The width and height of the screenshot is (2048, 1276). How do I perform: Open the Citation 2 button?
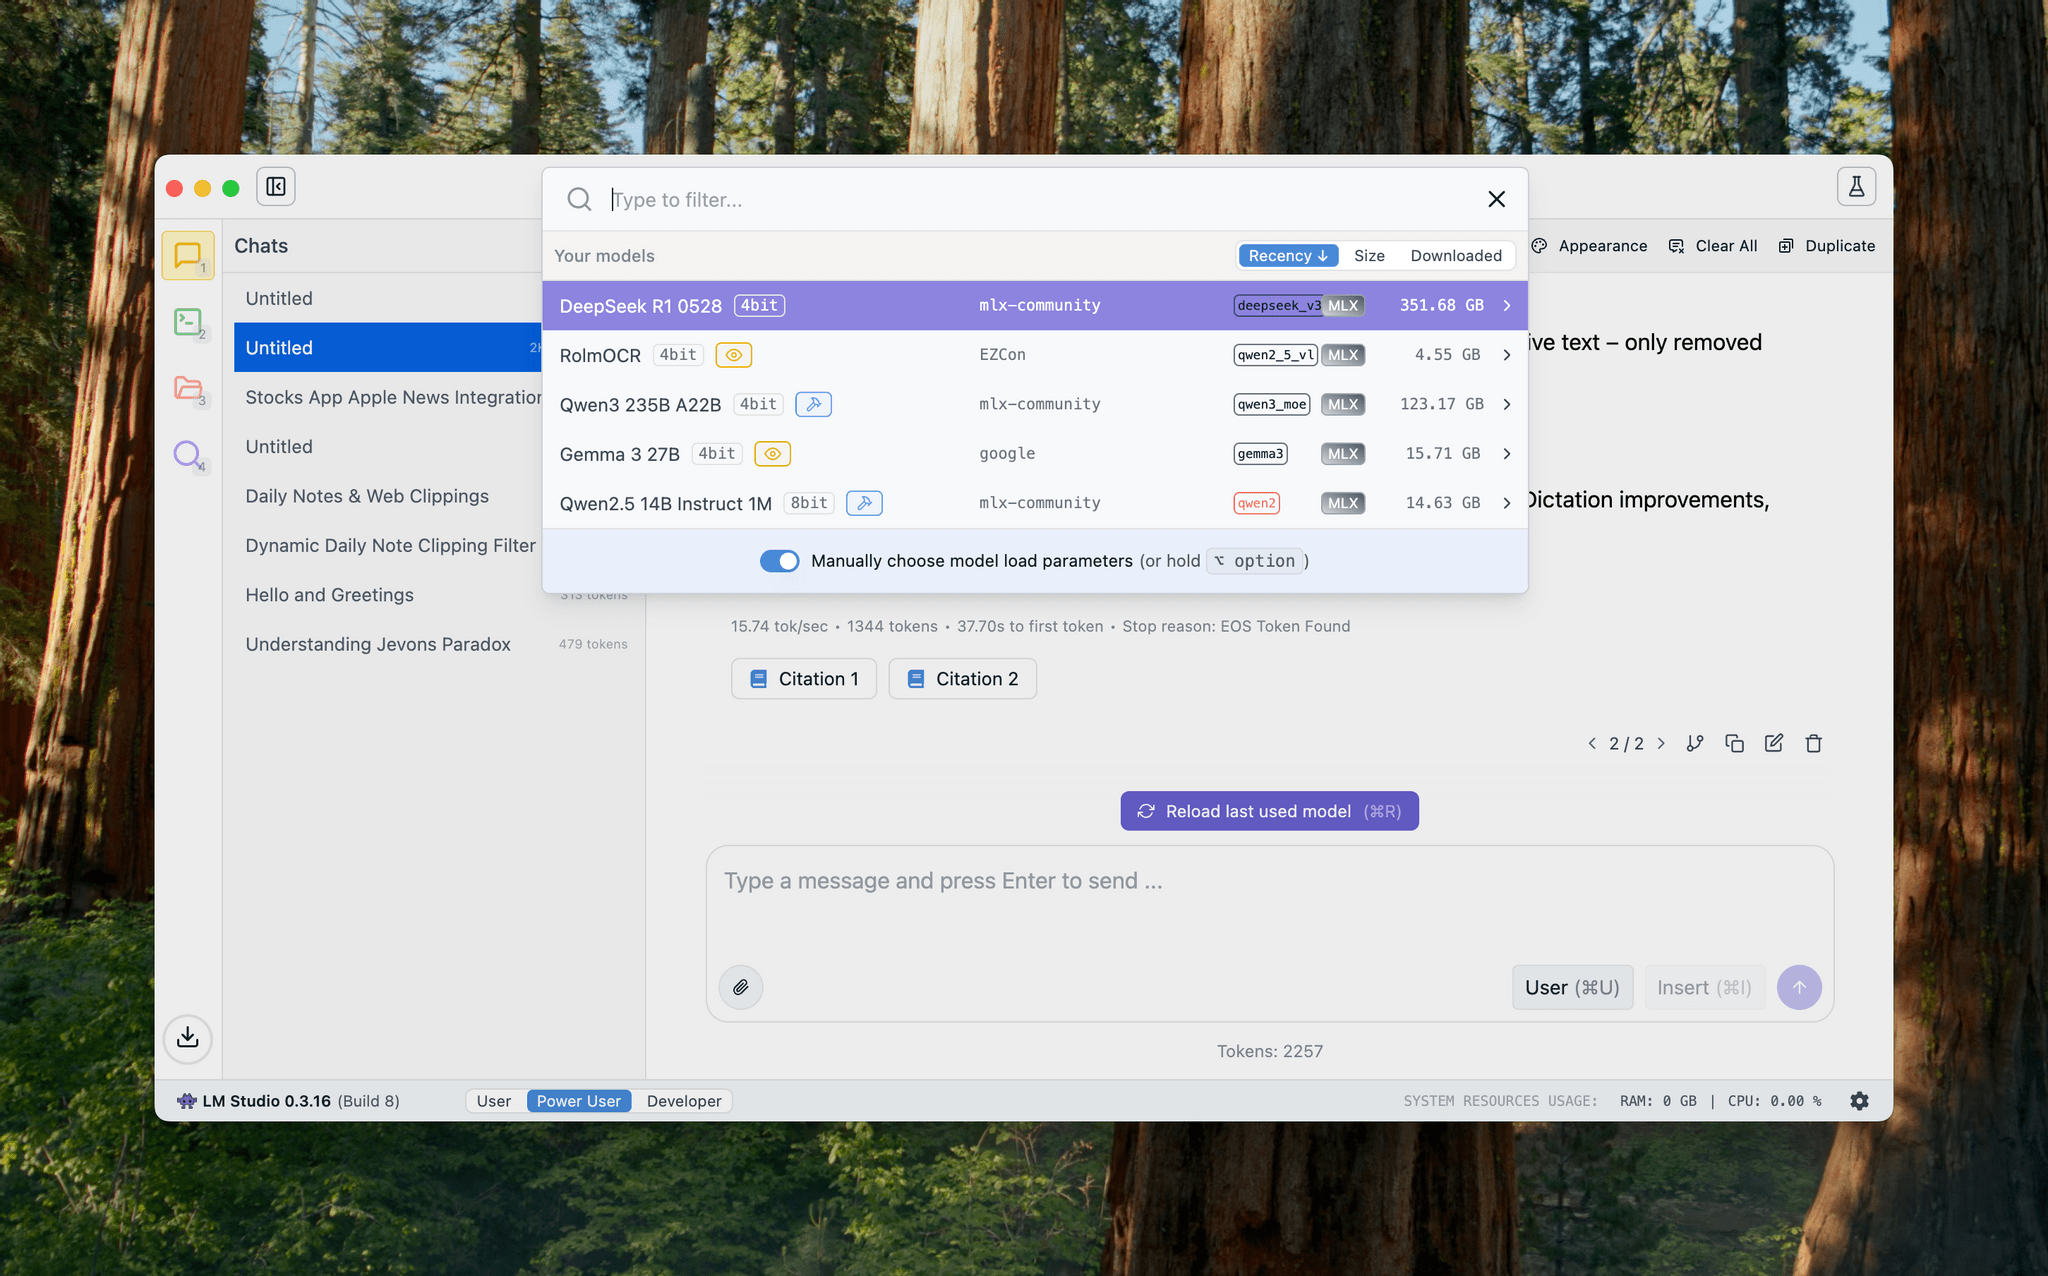pyautogui.click(x=962, y=679)
